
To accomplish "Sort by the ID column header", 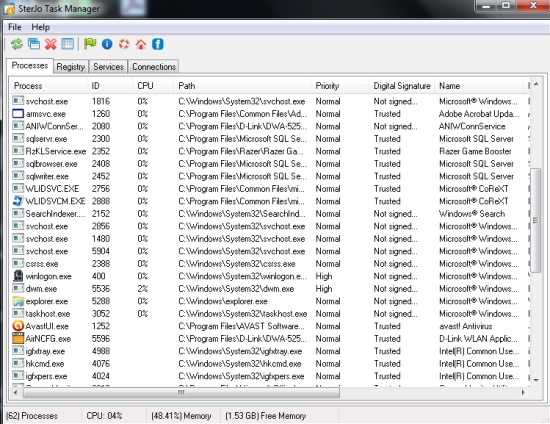I will tap(110, 86).
